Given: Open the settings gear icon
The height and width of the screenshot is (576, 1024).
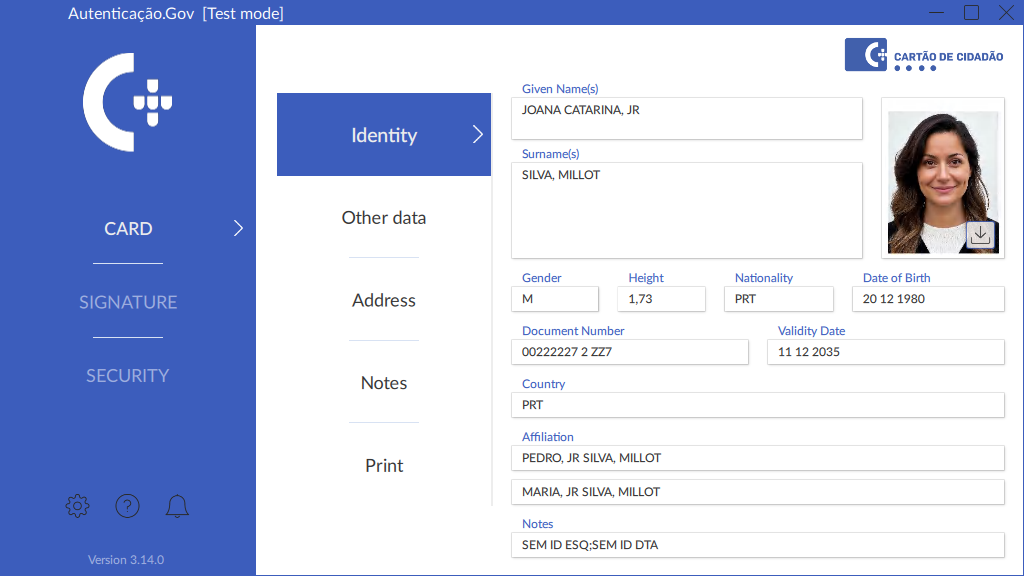Looking at the screenshot, I should (x=77, y=506).
